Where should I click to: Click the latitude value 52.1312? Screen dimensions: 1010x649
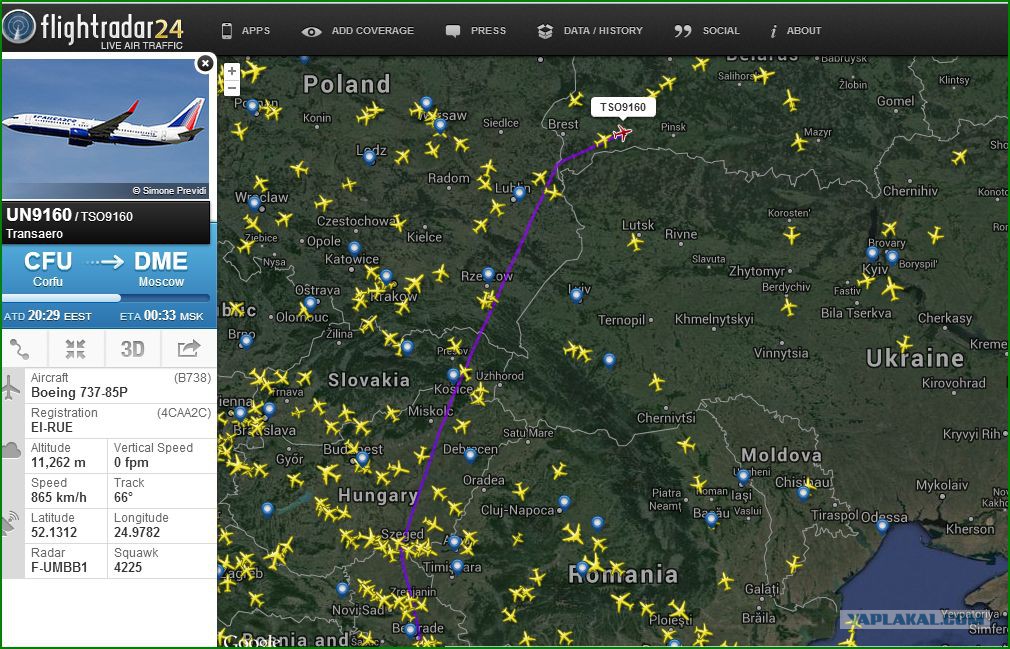pyautogui.click(x=54, y=532)
